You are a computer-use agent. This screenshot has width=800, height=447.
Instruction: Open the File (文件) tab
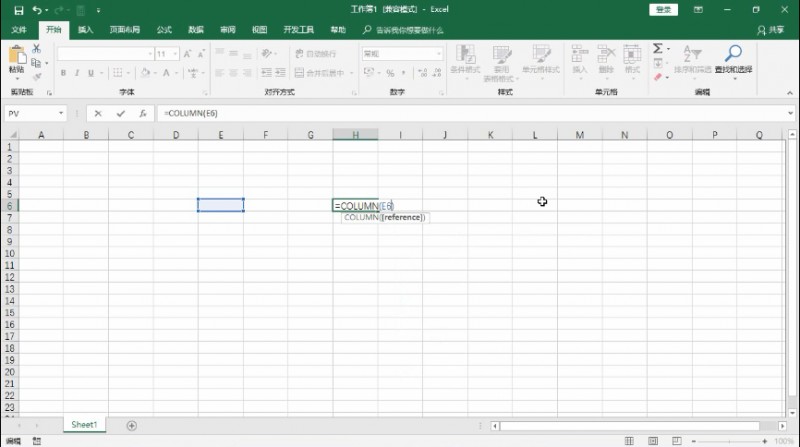tap(19, 30)
